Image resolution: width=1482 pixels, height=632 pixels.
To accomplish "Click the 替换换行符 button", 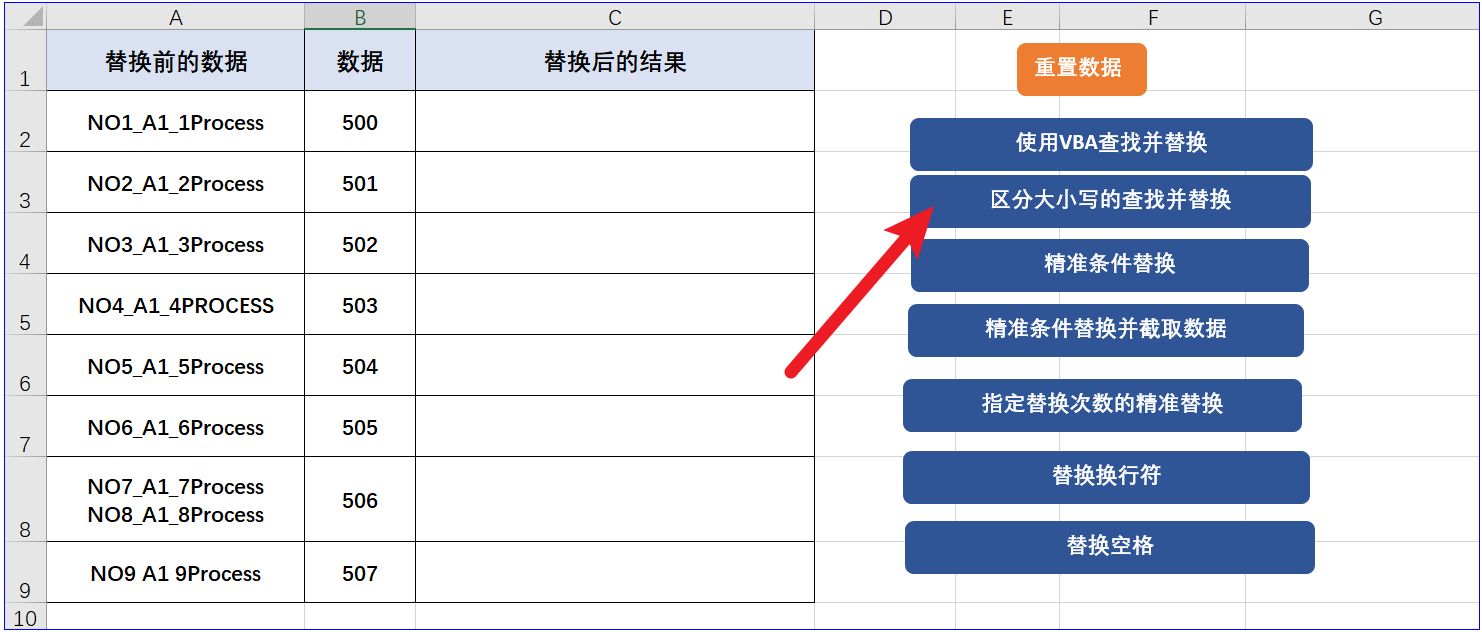I will tap(1106, 477).
